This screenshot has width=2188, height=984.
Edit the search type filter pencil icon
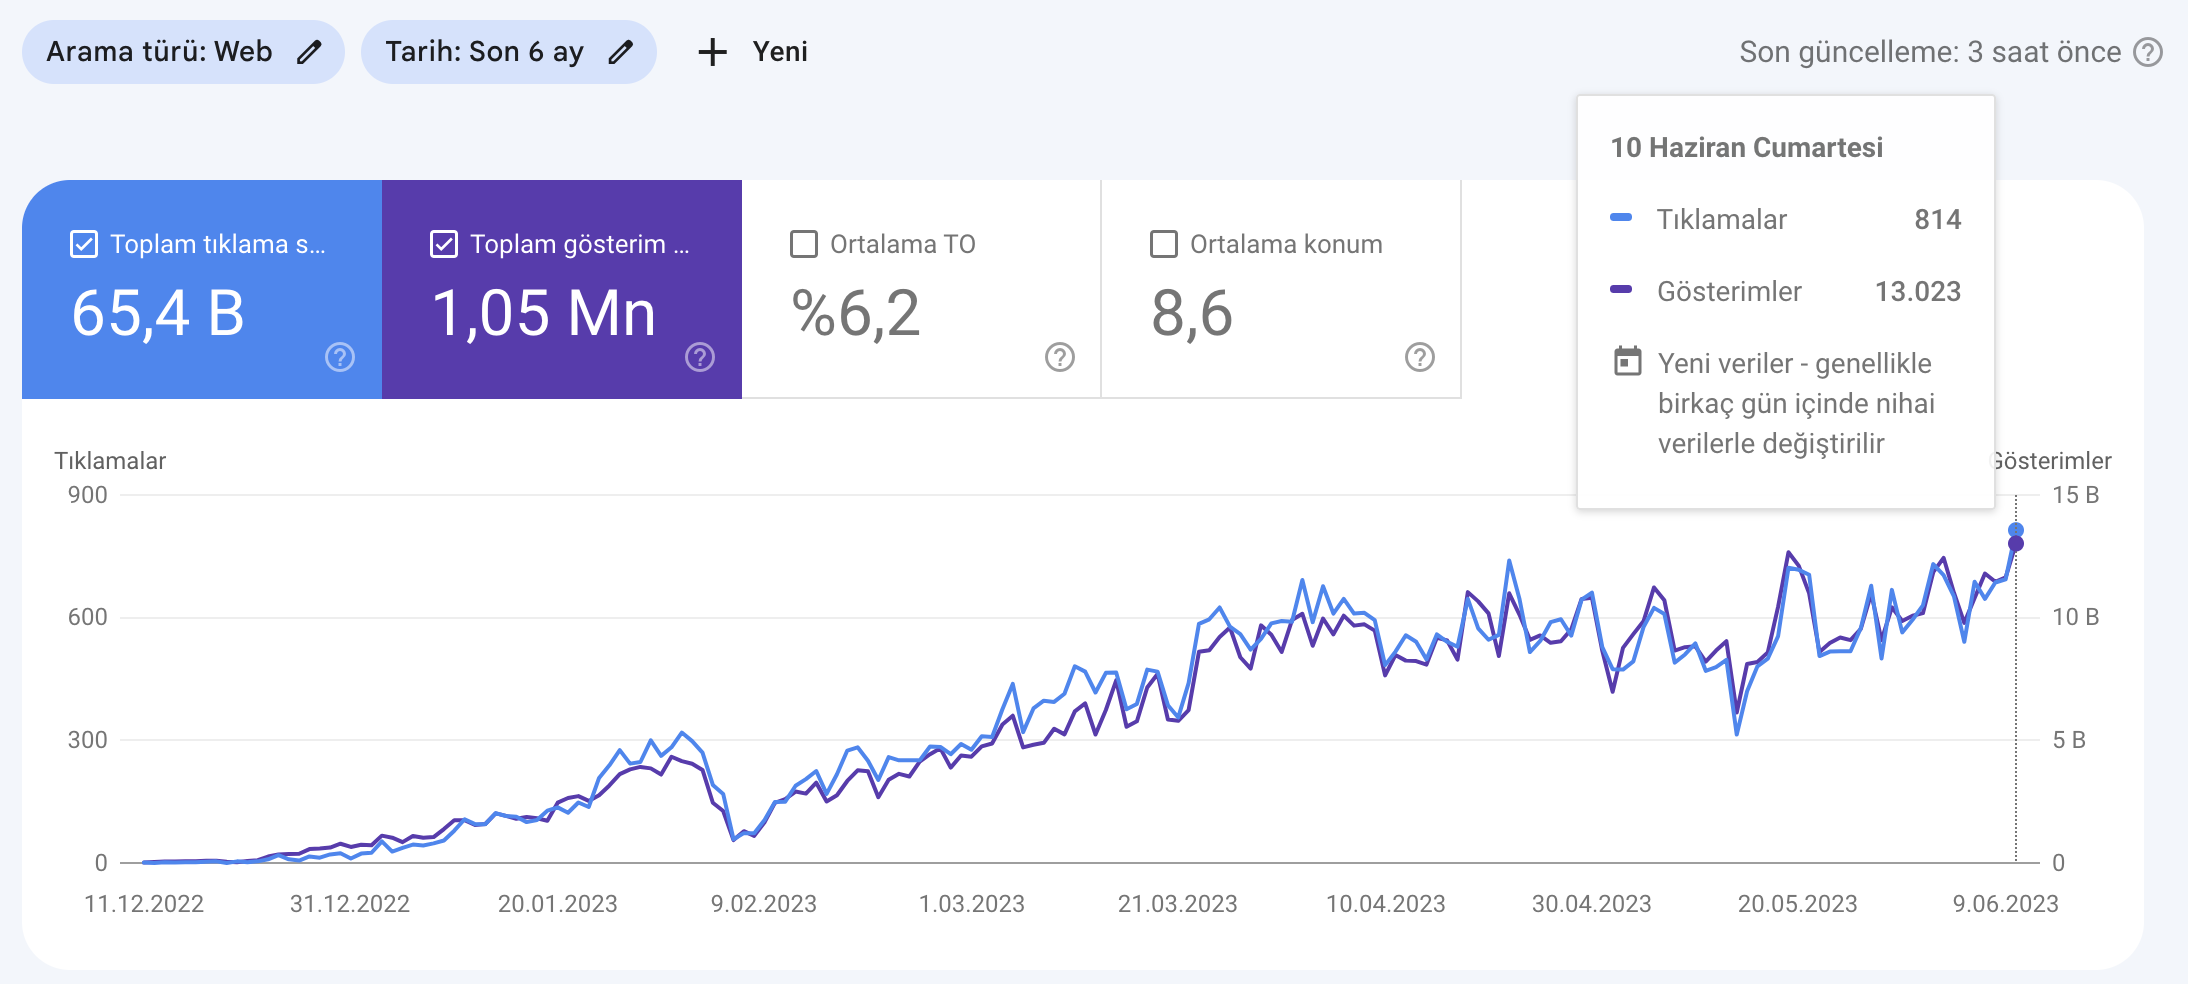coord(309,52)
